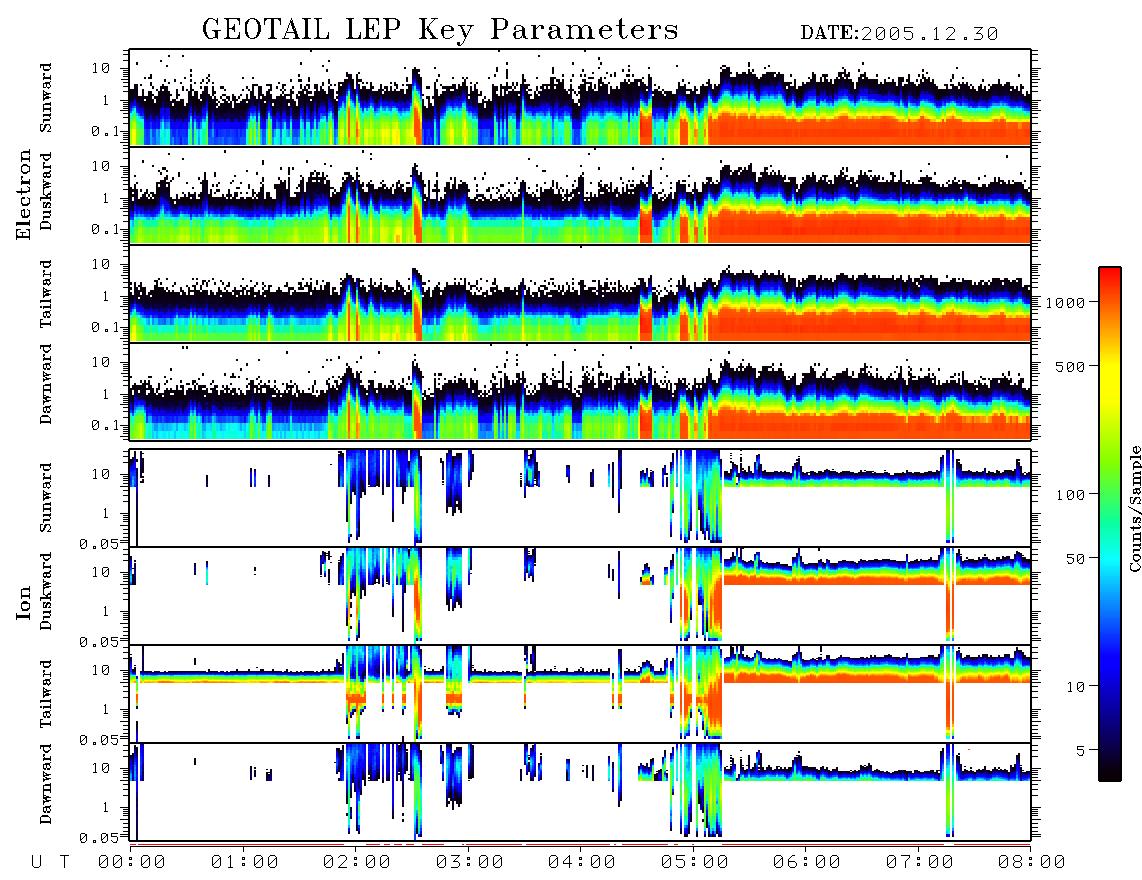Click the 'Duskward' label of the Ion group
This screenshot has width=1142, height=880.
pyautogui.click(x=46, y=591)
